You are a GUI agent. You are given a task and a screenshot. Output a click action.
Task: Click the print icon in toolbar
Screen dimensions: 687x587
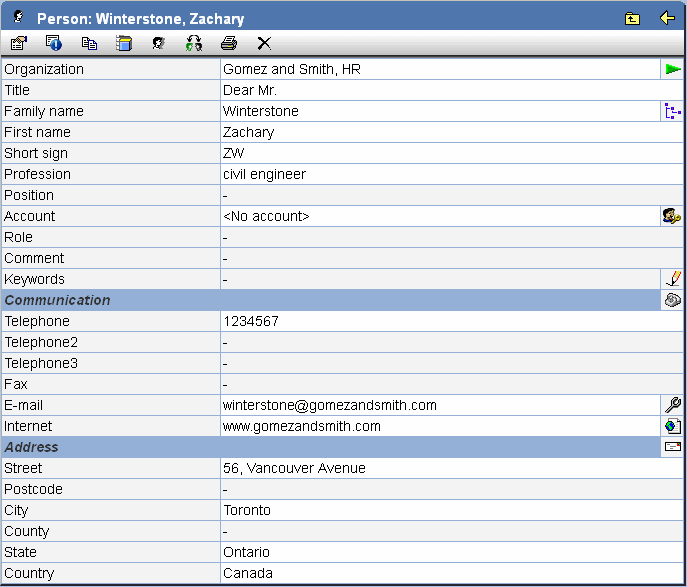tap(229, 43)
